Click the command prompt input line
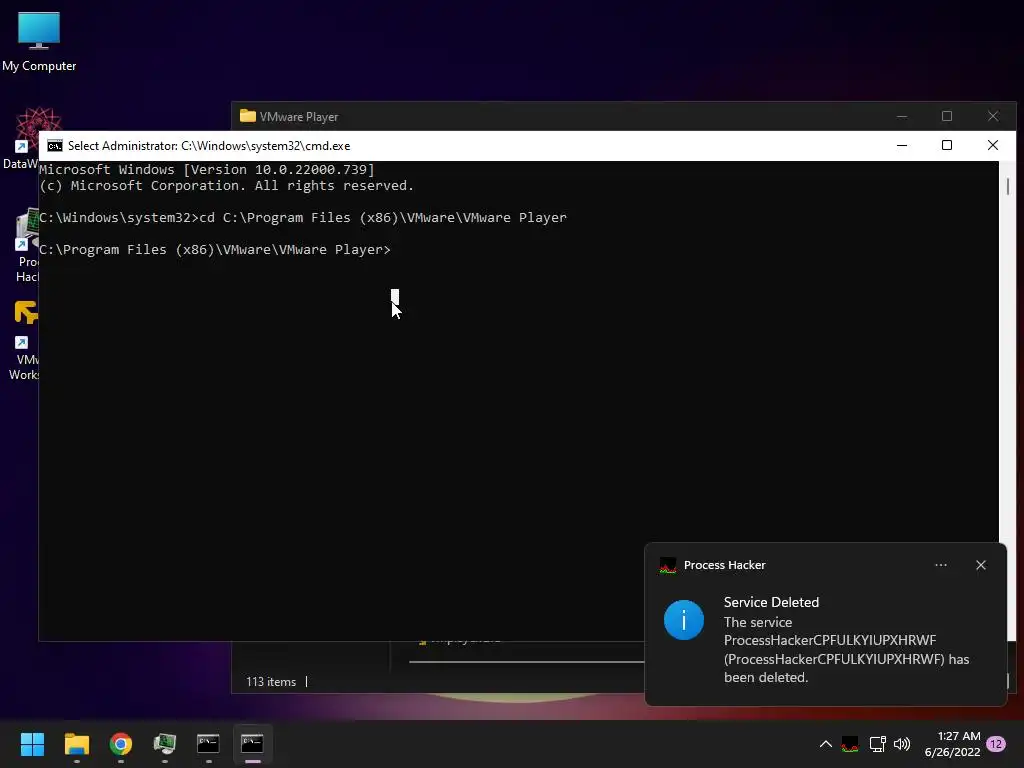This screenshot has height=768, width=1024. point(215,249)
